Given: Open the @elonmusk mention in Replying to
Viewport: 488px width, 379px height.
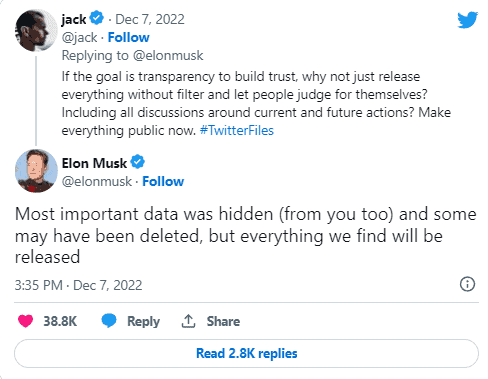Looking at the screenshot, I should pyautogui.click(x=168, y=55).
